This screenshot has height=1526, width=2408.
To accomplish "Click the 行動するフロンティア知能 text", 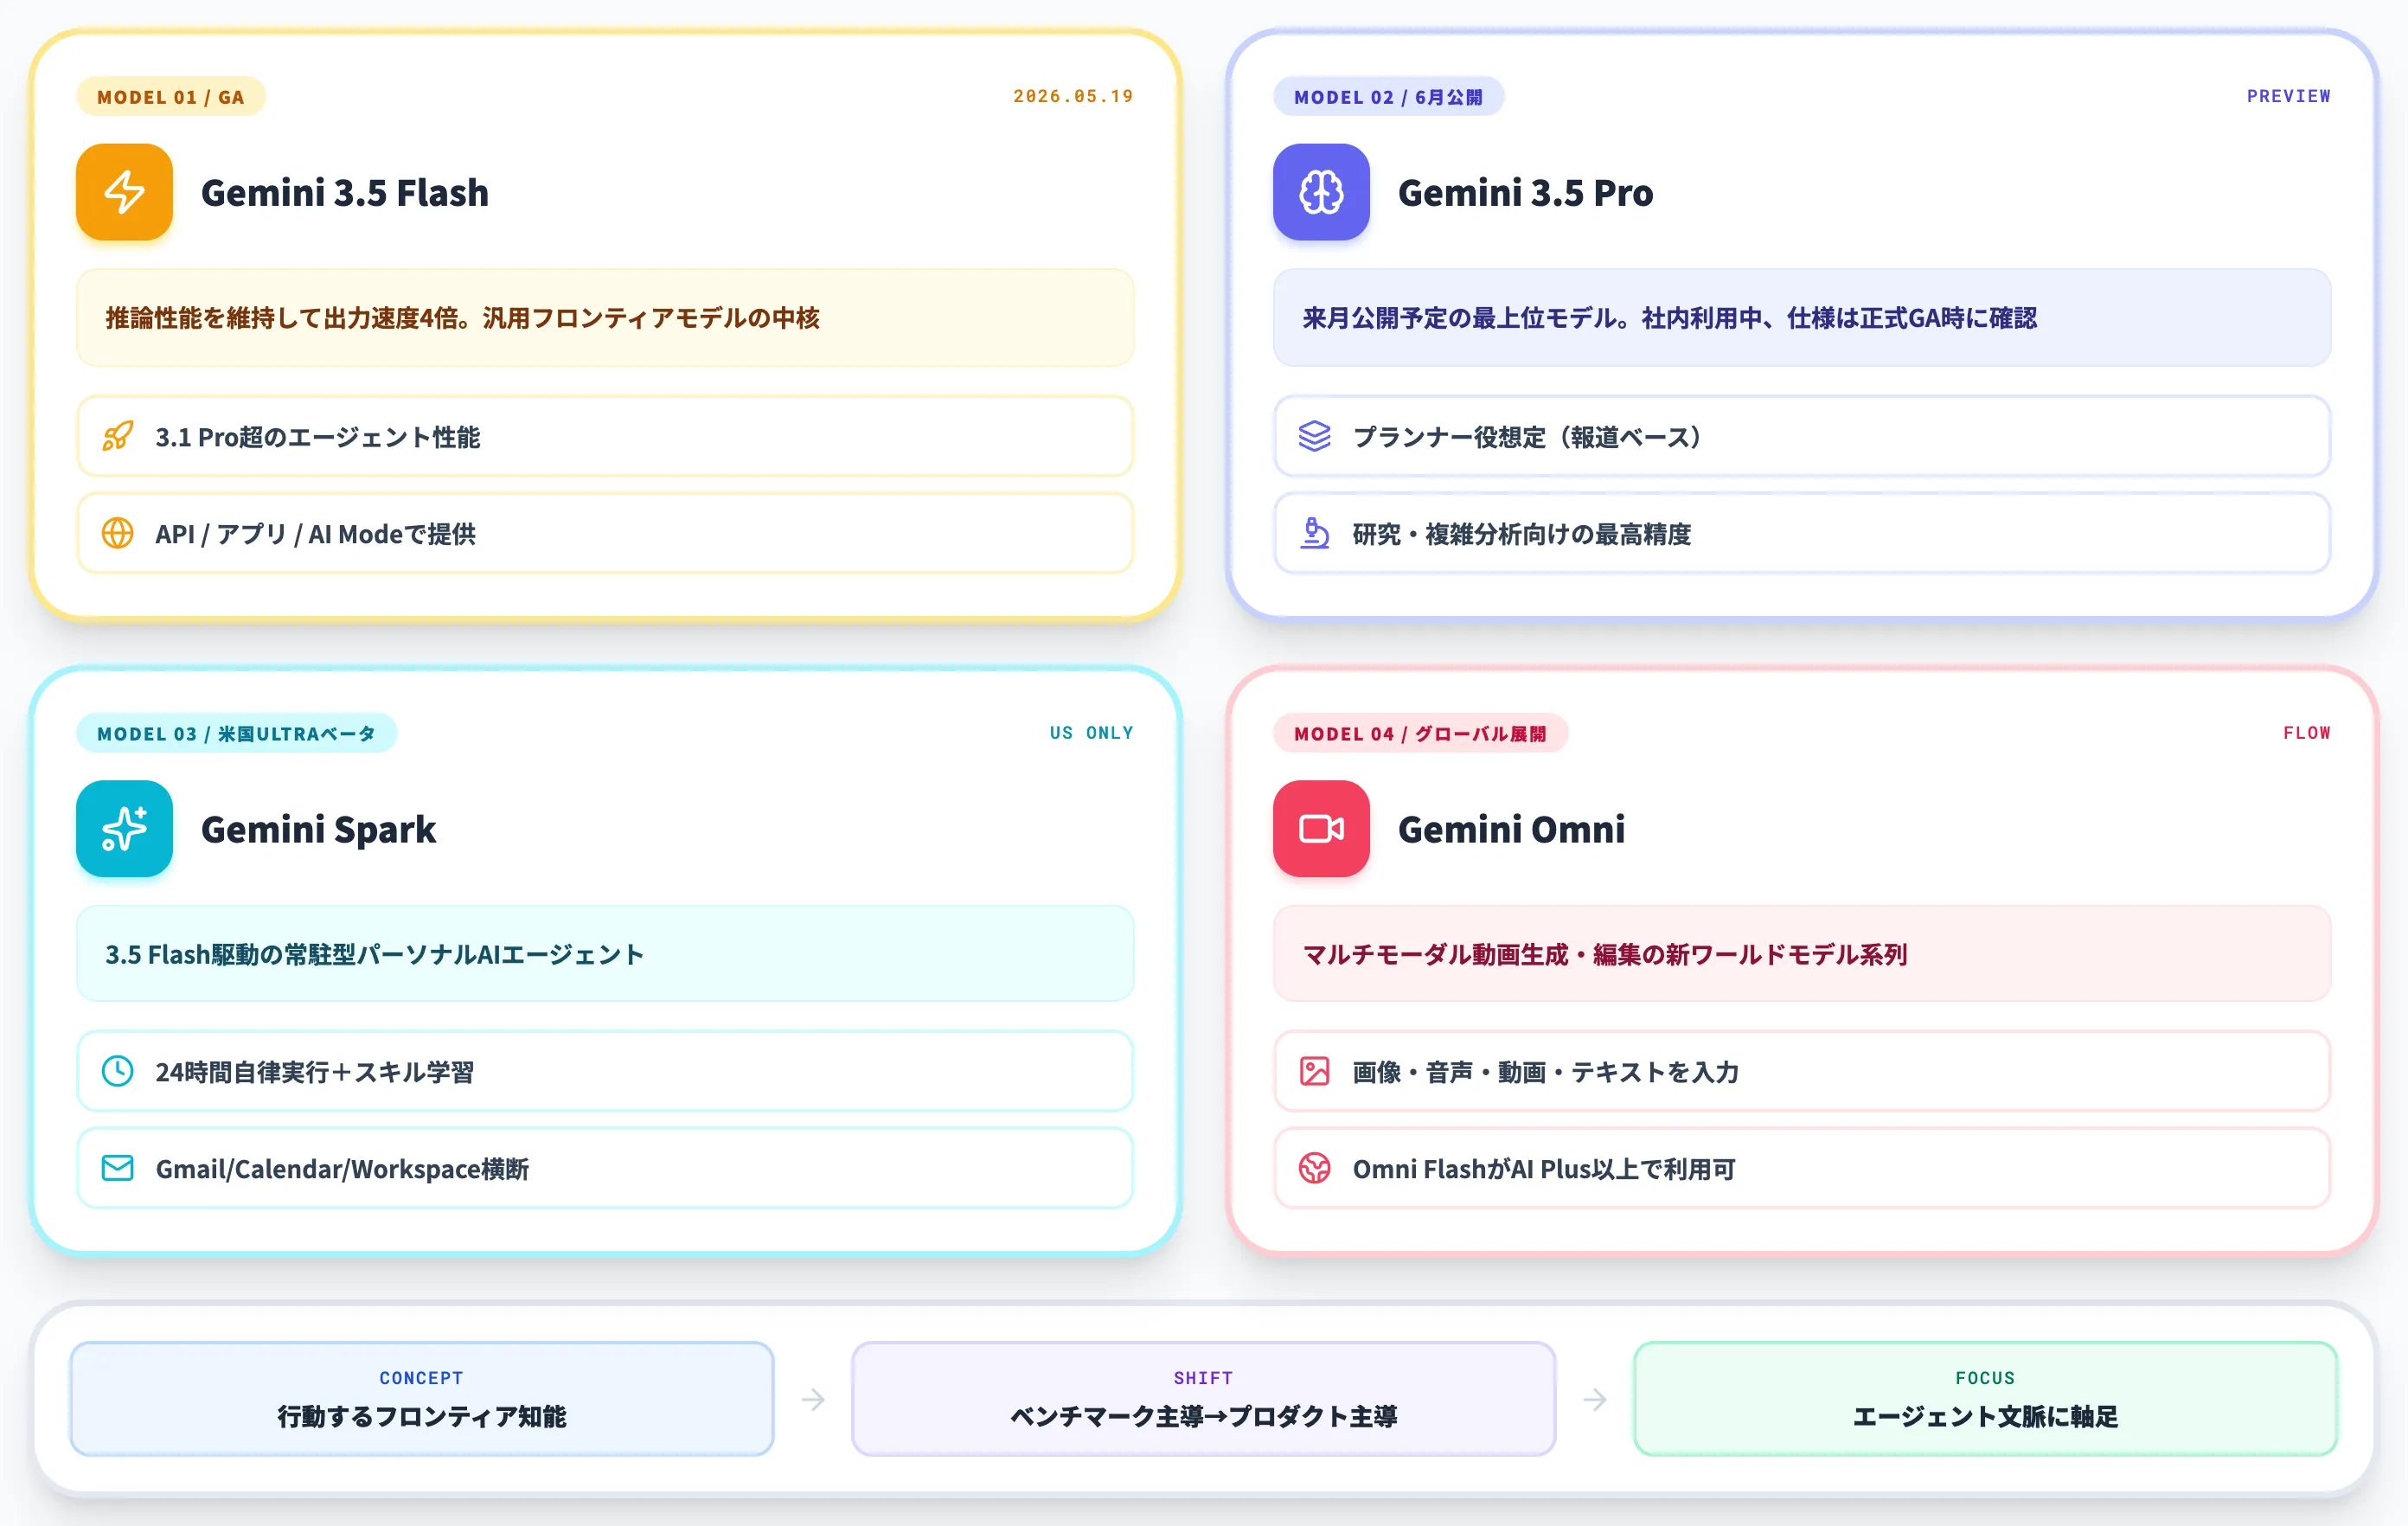I will click(x=421, y=1417).
